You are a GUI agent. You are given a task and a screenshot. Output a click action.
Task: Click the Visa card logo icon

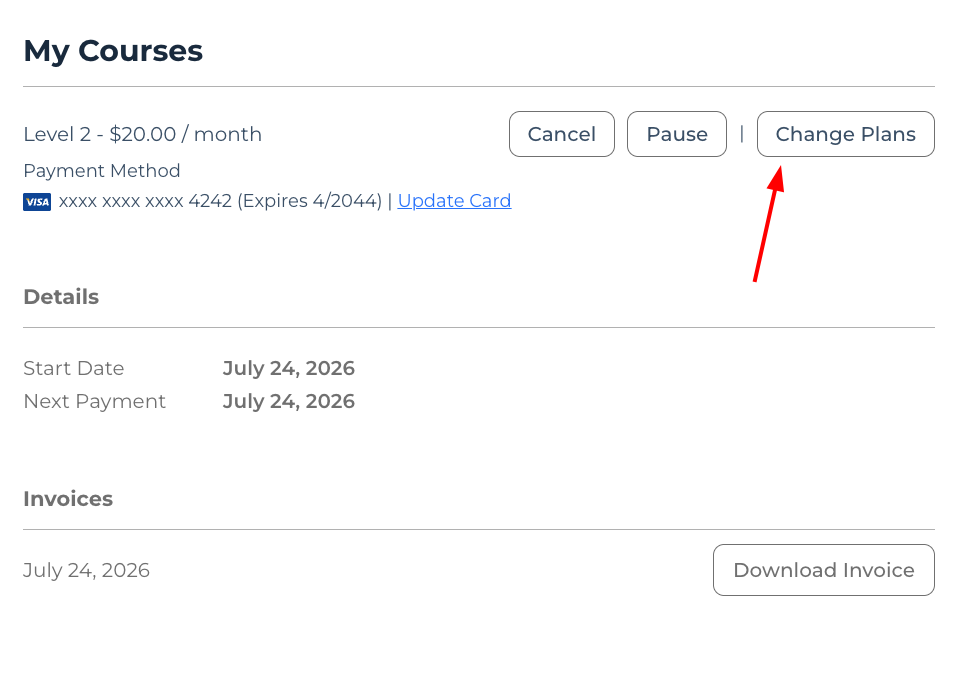coord(37,202)
